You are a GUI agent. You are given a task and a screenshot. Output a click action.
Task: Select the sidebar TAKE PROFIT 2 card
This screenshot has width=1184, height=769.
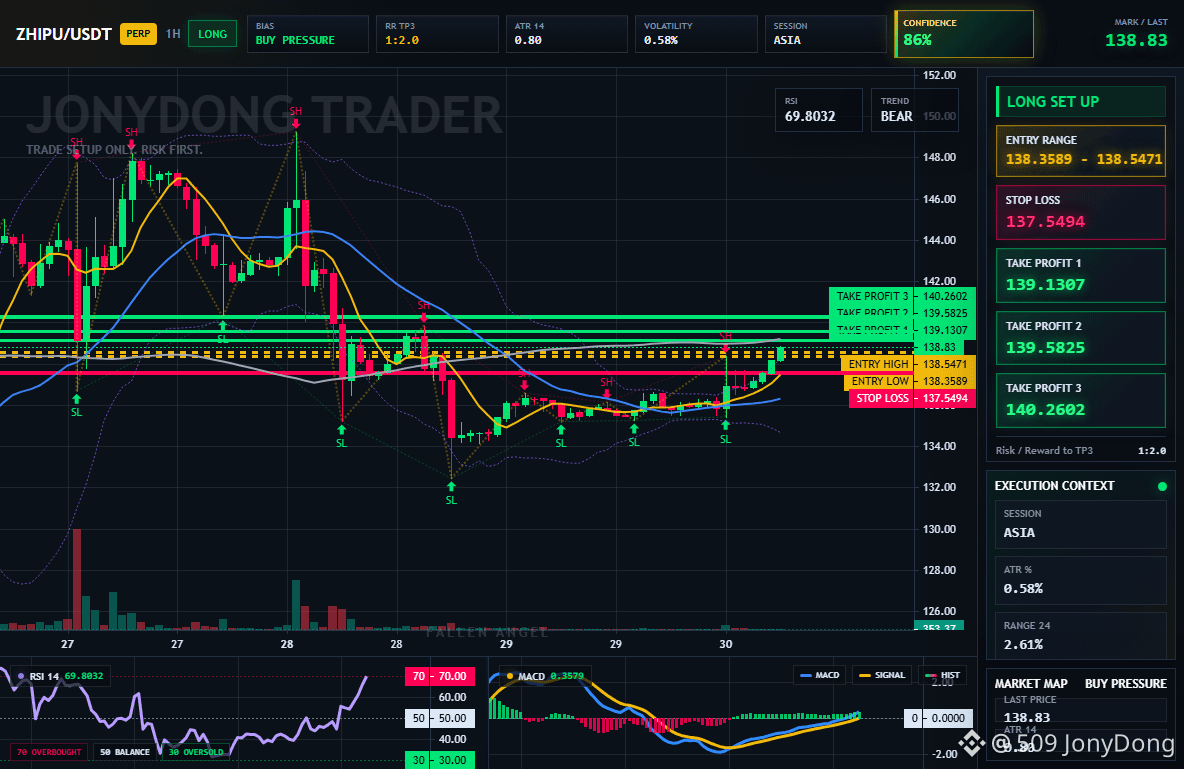click(x=1081, y=338)
